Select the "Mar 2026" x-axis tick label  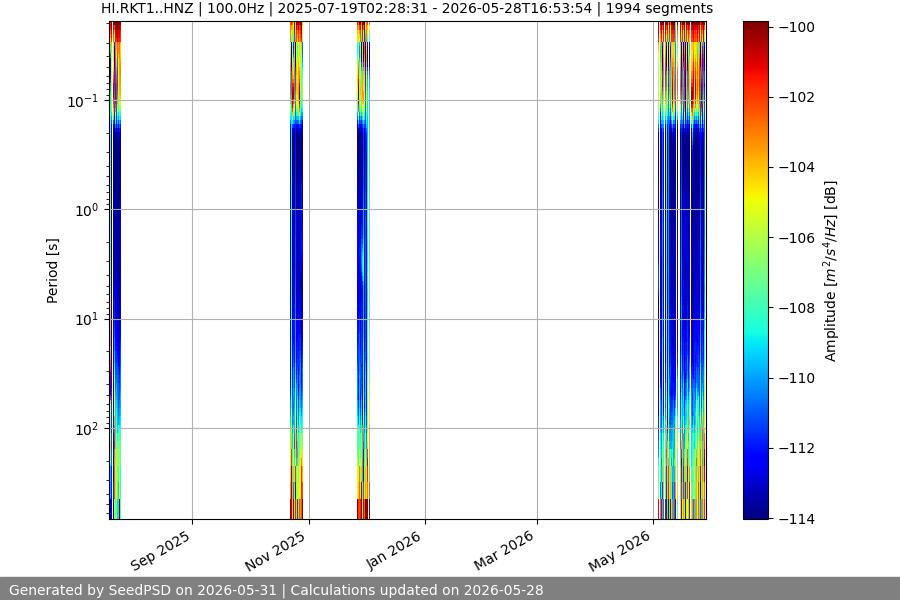coord(505,551)
